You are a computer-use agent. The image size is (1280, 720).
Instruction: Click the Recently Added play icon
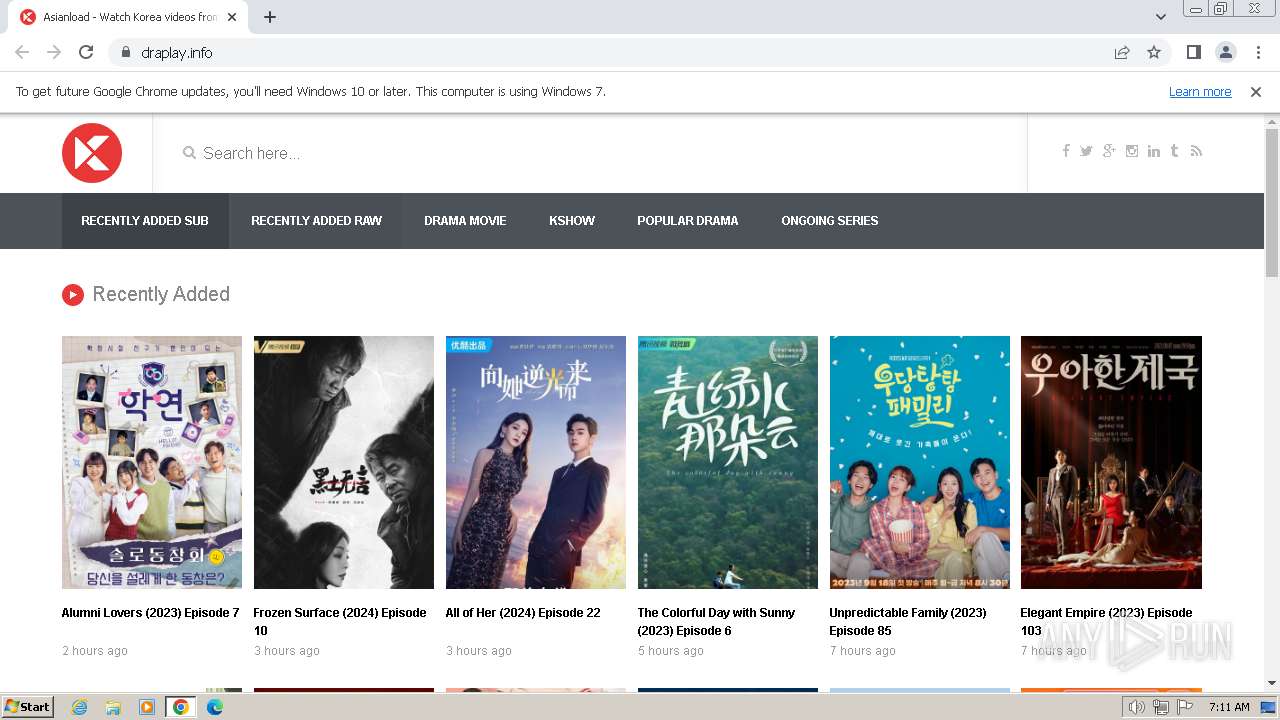(x=72, y=294)
